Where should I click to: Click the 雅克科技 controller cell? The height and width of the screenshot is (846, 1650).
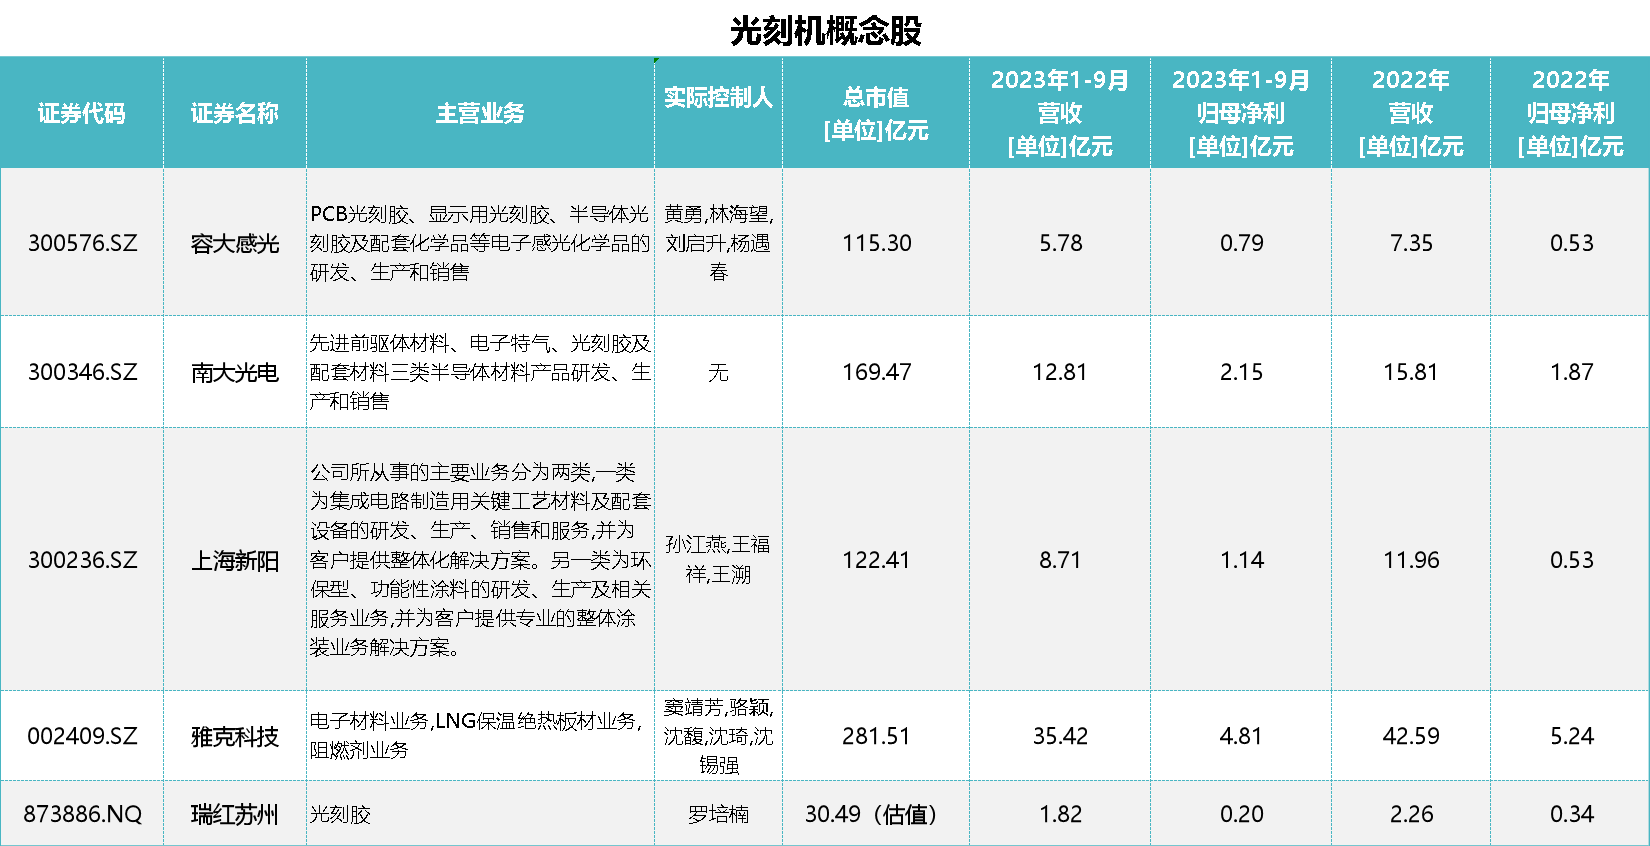coord(718,736)
